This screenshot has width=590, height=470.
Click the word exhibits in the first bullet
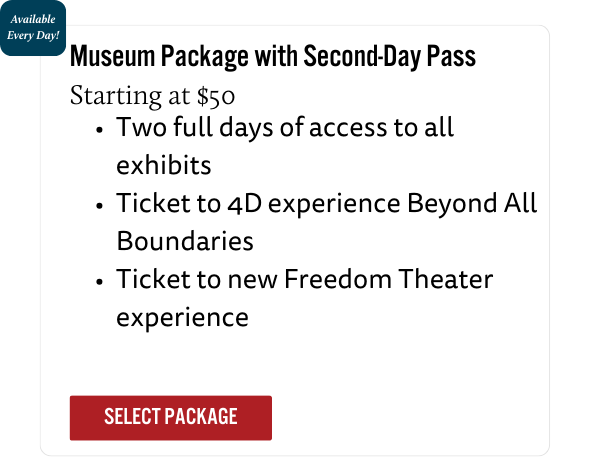[x=164, y=166]
